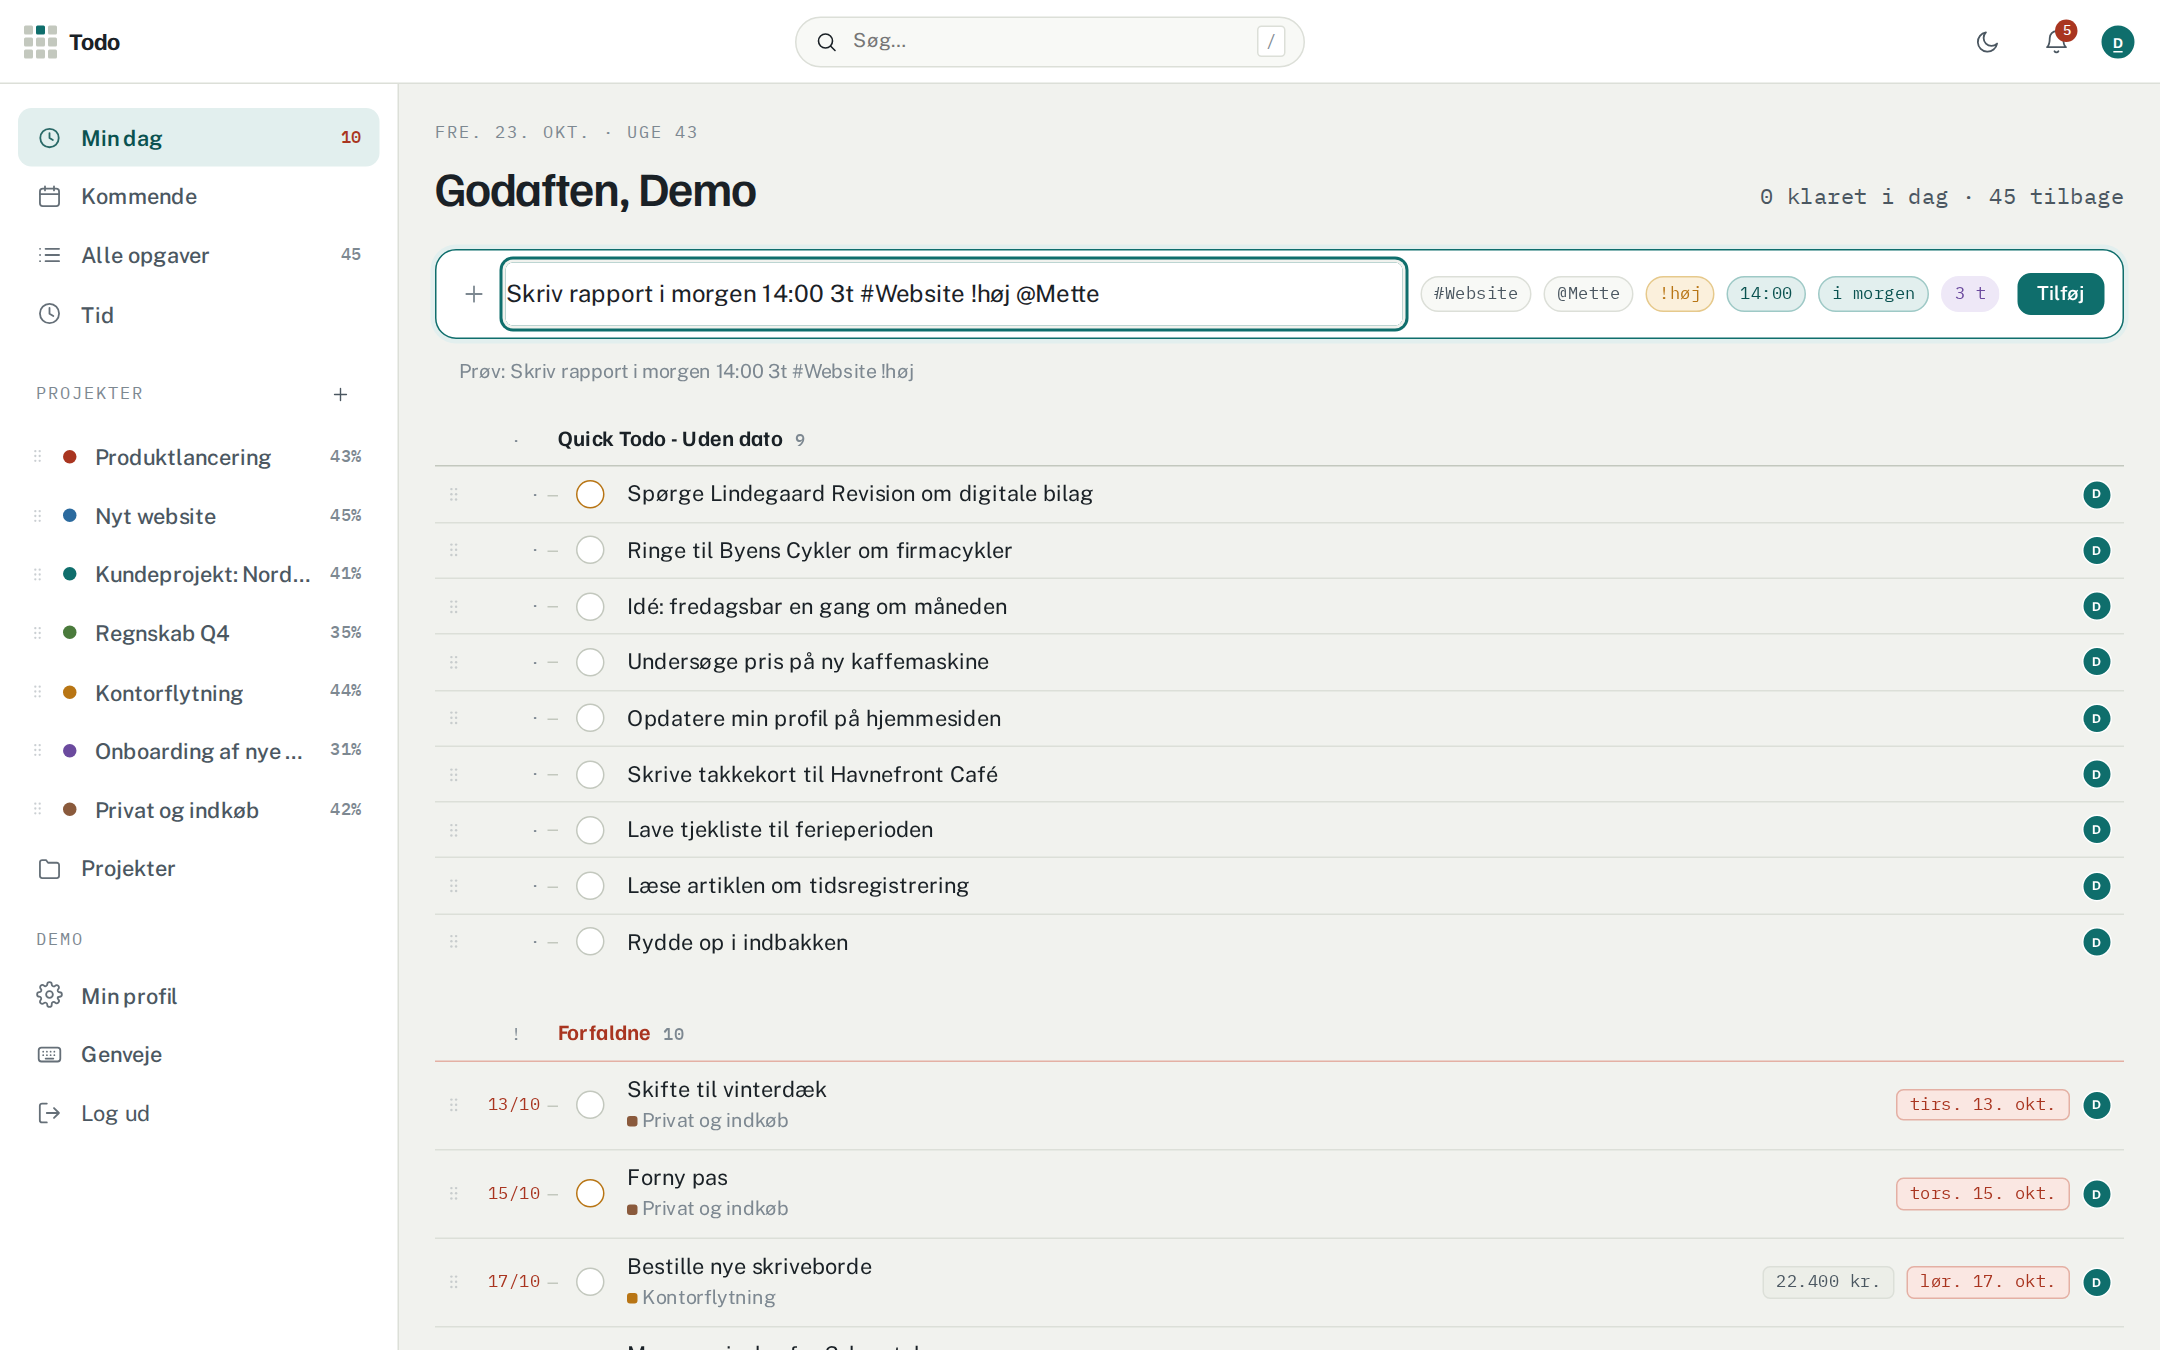Screen dimensions: 2160x1350
Task: Open notifications bell
Action: click(x=2056, y=42)
